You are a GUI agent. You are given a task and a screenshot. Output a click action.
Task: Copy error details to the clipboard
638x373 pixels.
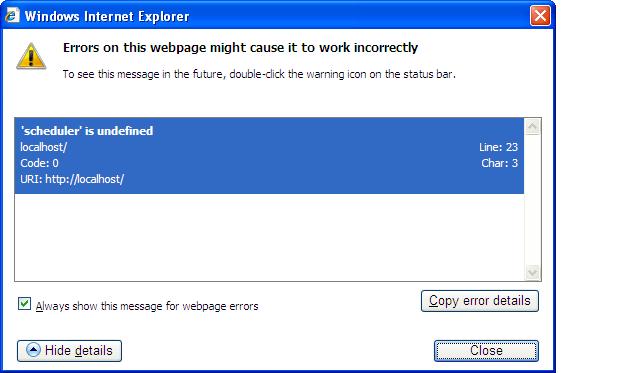[x=480, y=301]
